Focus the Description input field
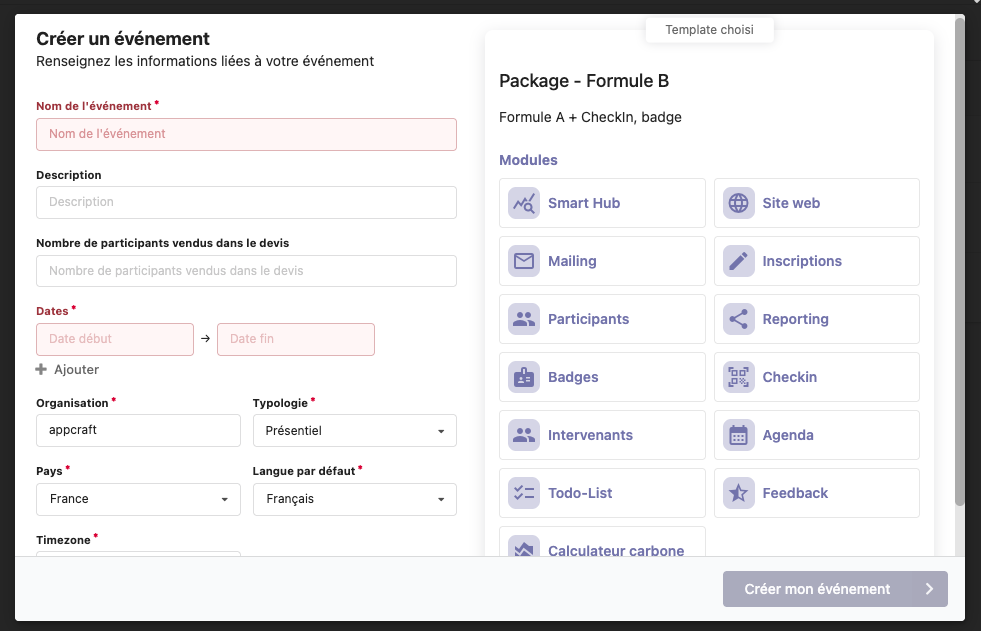Image resolution: width=981 pixels, height=631 pixels. 246,202
